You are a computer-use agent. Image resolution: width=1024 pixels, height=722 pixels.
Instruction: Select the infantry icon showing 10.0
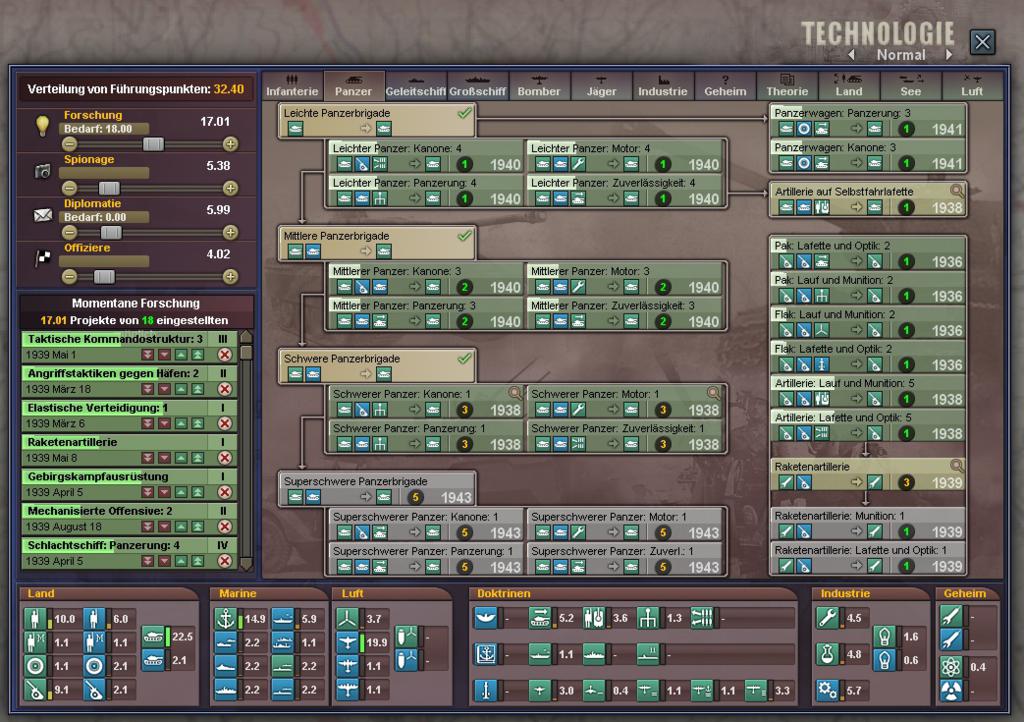(x=35, y=618)
